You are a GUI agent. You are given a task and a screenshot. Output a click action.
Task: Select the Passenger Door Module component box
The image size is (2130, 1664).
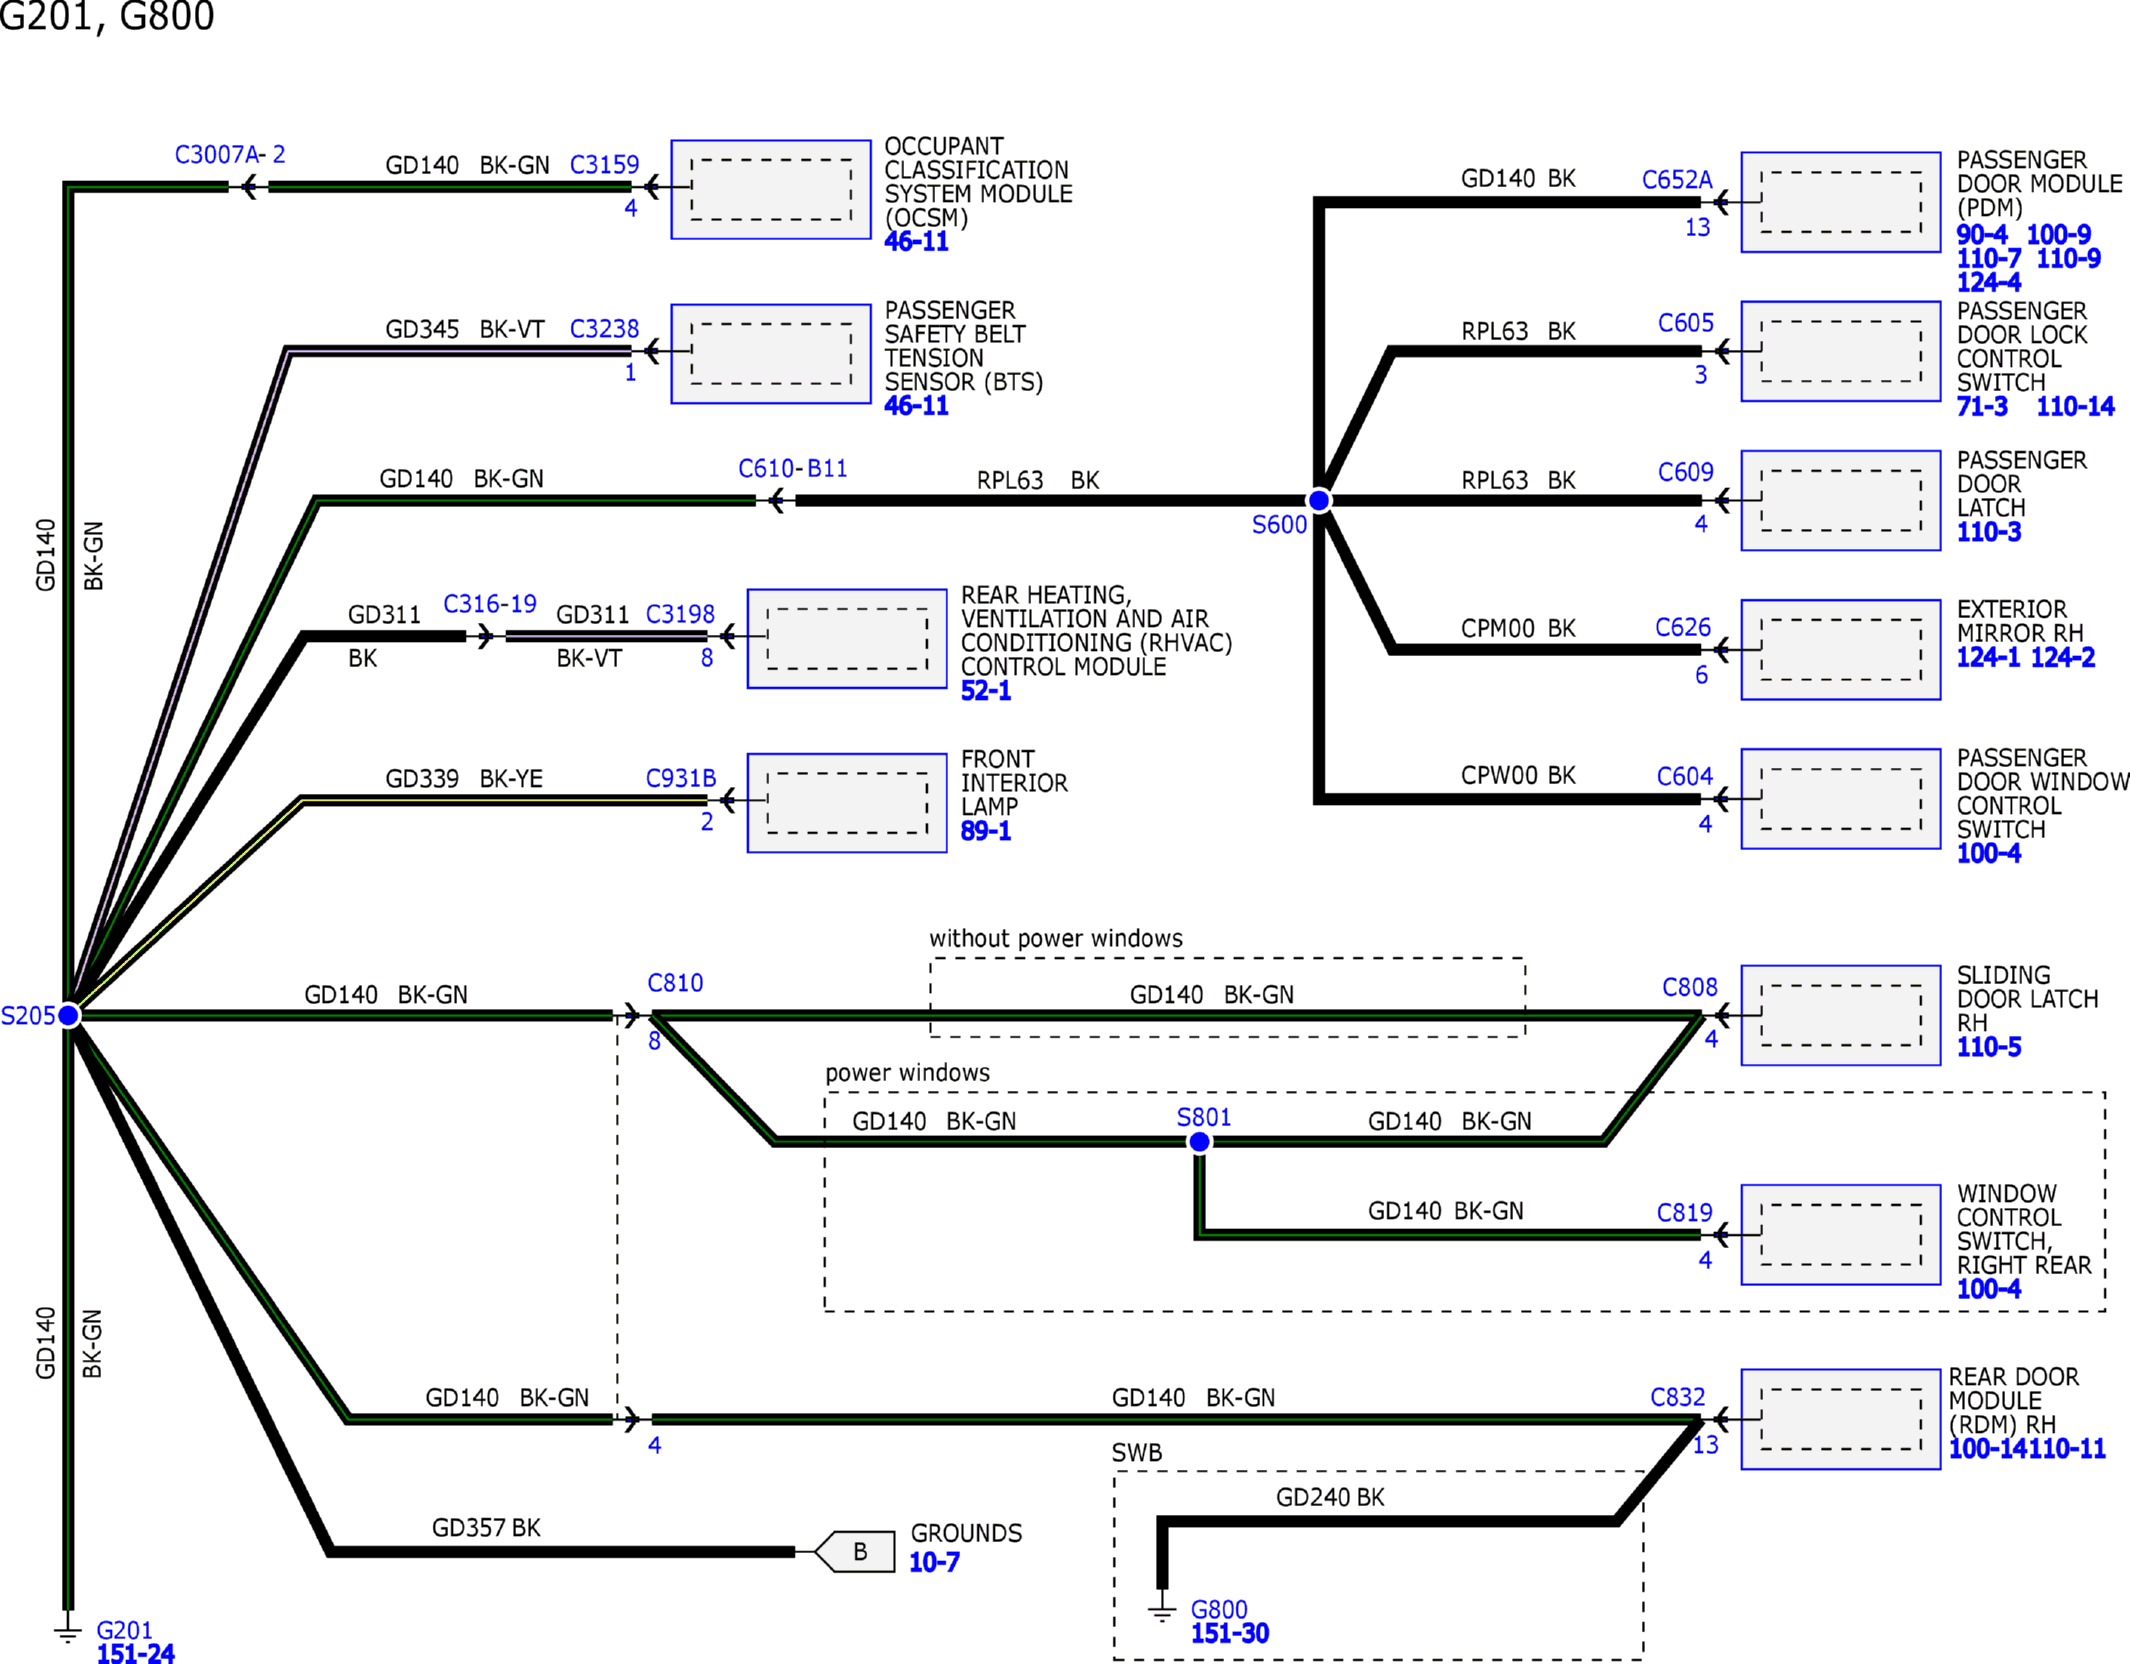coord(1840,202)
